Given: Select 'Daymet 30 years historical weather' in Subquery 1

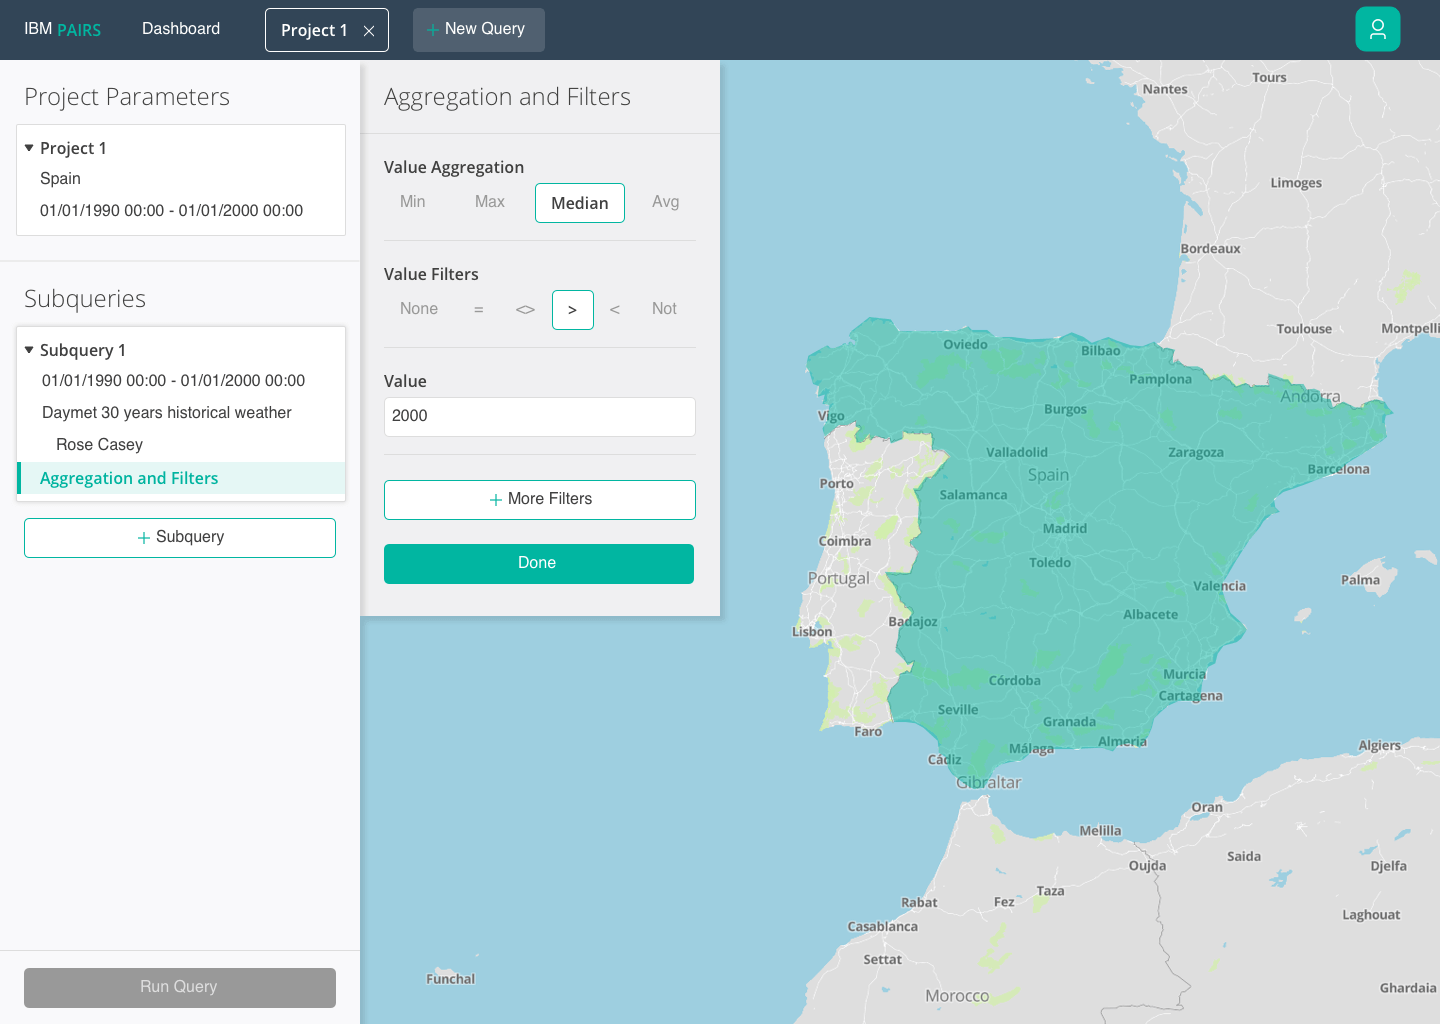Looking at the screenshot, I should [x=166, y=412].
